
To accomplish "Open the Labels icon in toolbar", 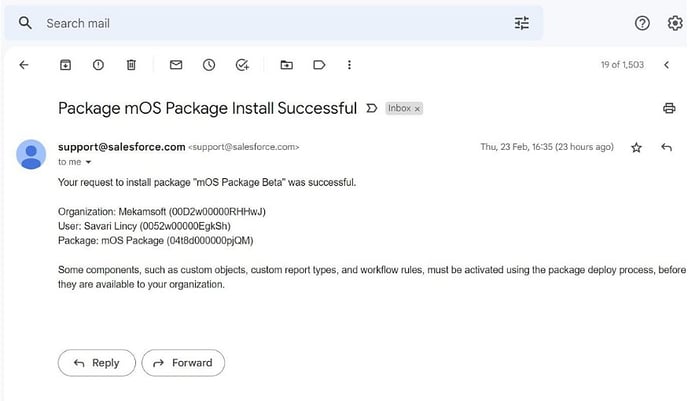I will (x=319, y=65).
